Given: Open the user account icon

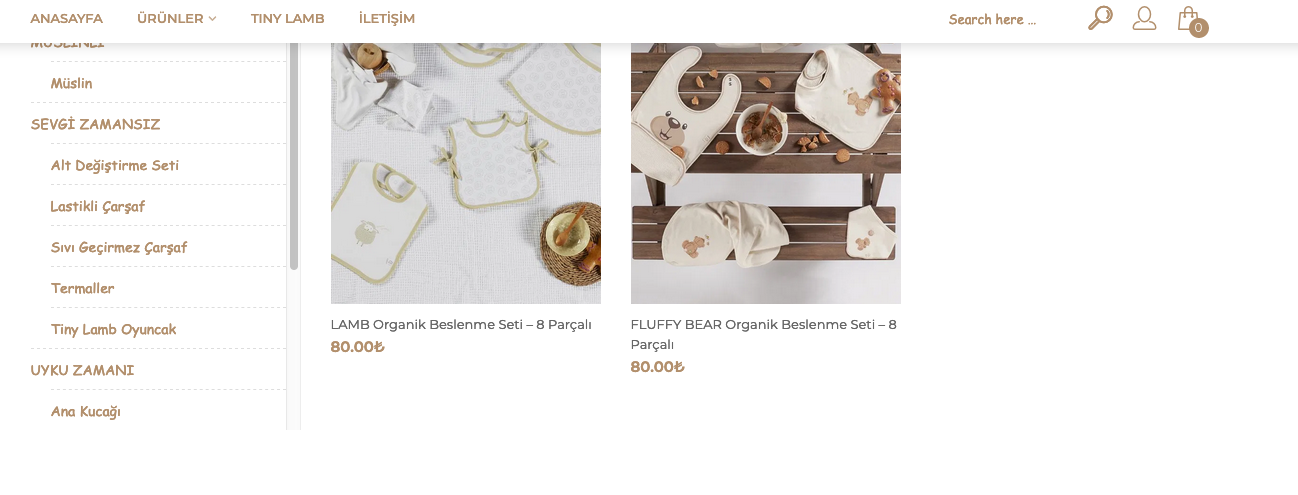Looking at the screenshot, I should 1144,18.
